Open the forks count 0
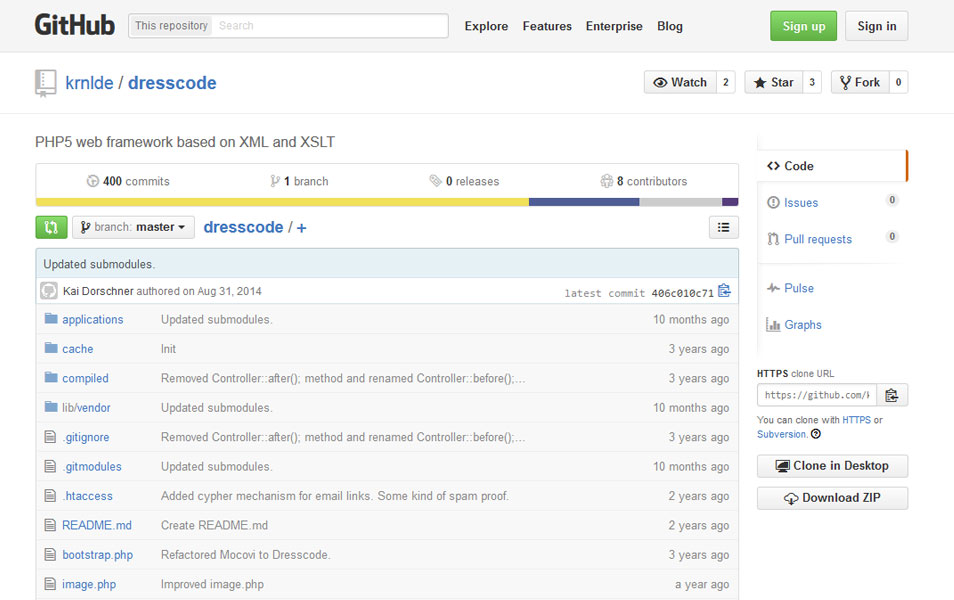Image resolution: width=954 pixels, height=600 pixels. [x=899, y=82]
